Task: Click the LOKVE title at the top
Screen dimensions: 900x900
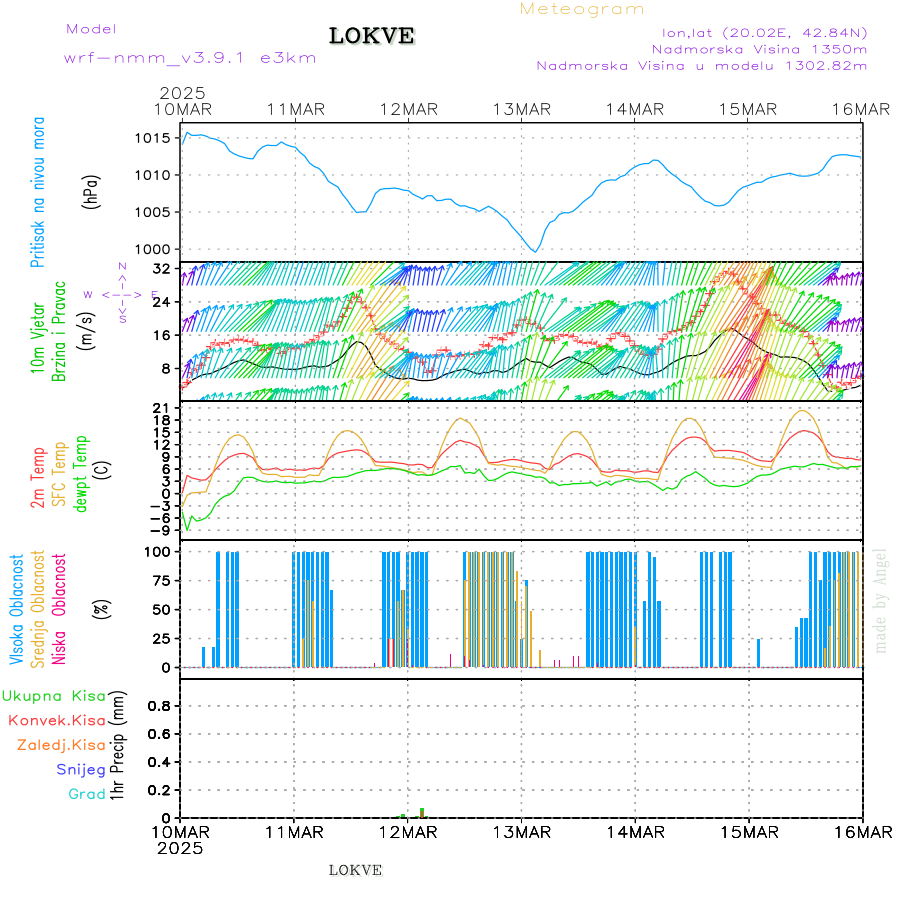Action: 371,37
